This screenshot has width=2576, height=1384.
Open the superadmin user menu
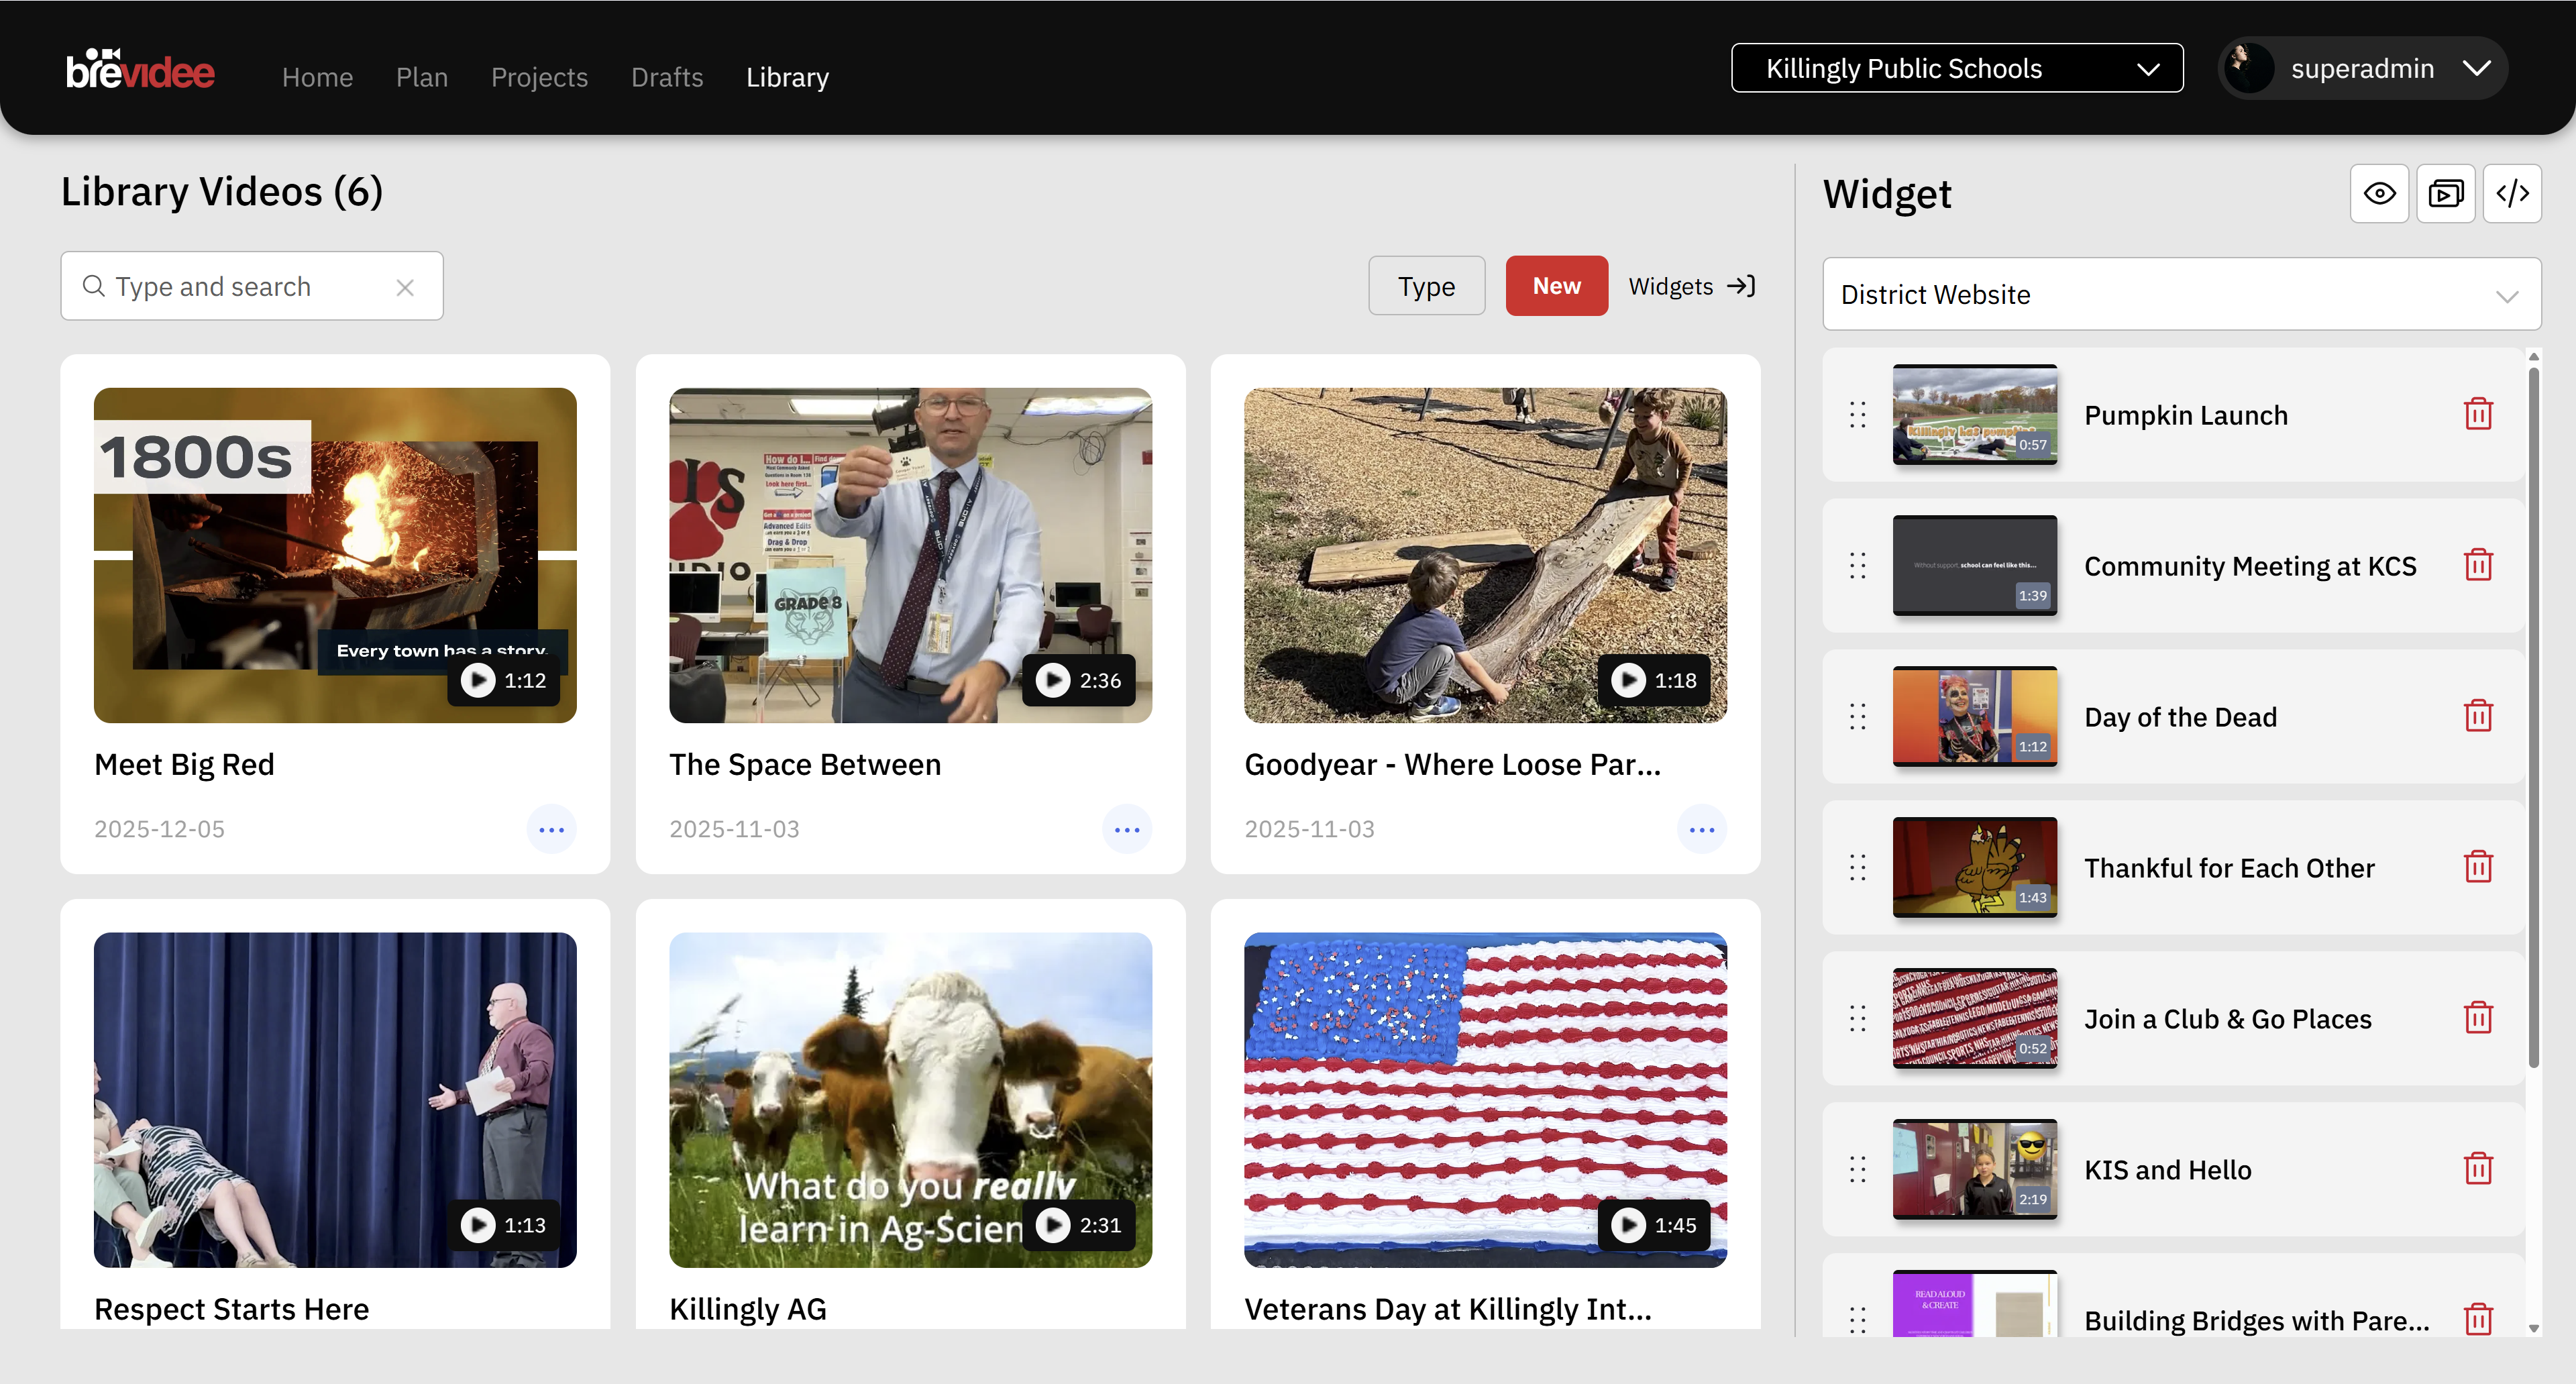point(2362,68)
